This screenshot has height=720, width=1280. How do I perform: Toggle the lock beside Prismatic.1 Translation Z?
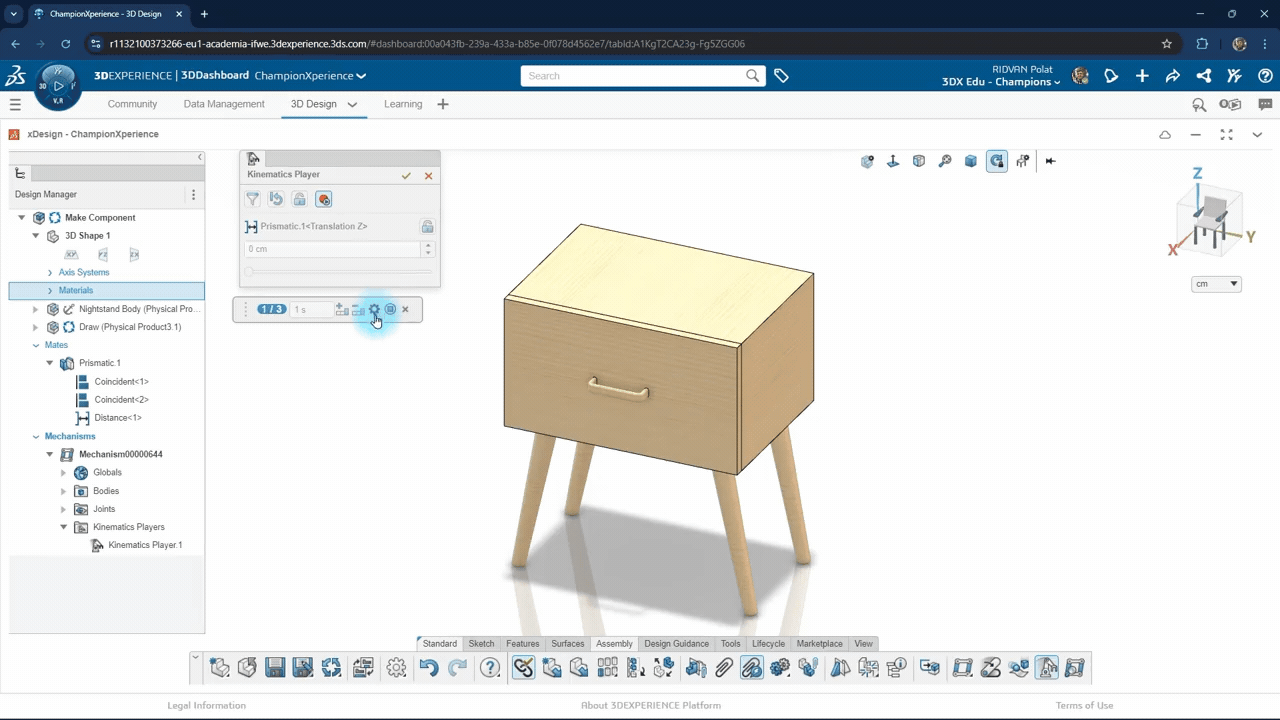click(427, 227)
